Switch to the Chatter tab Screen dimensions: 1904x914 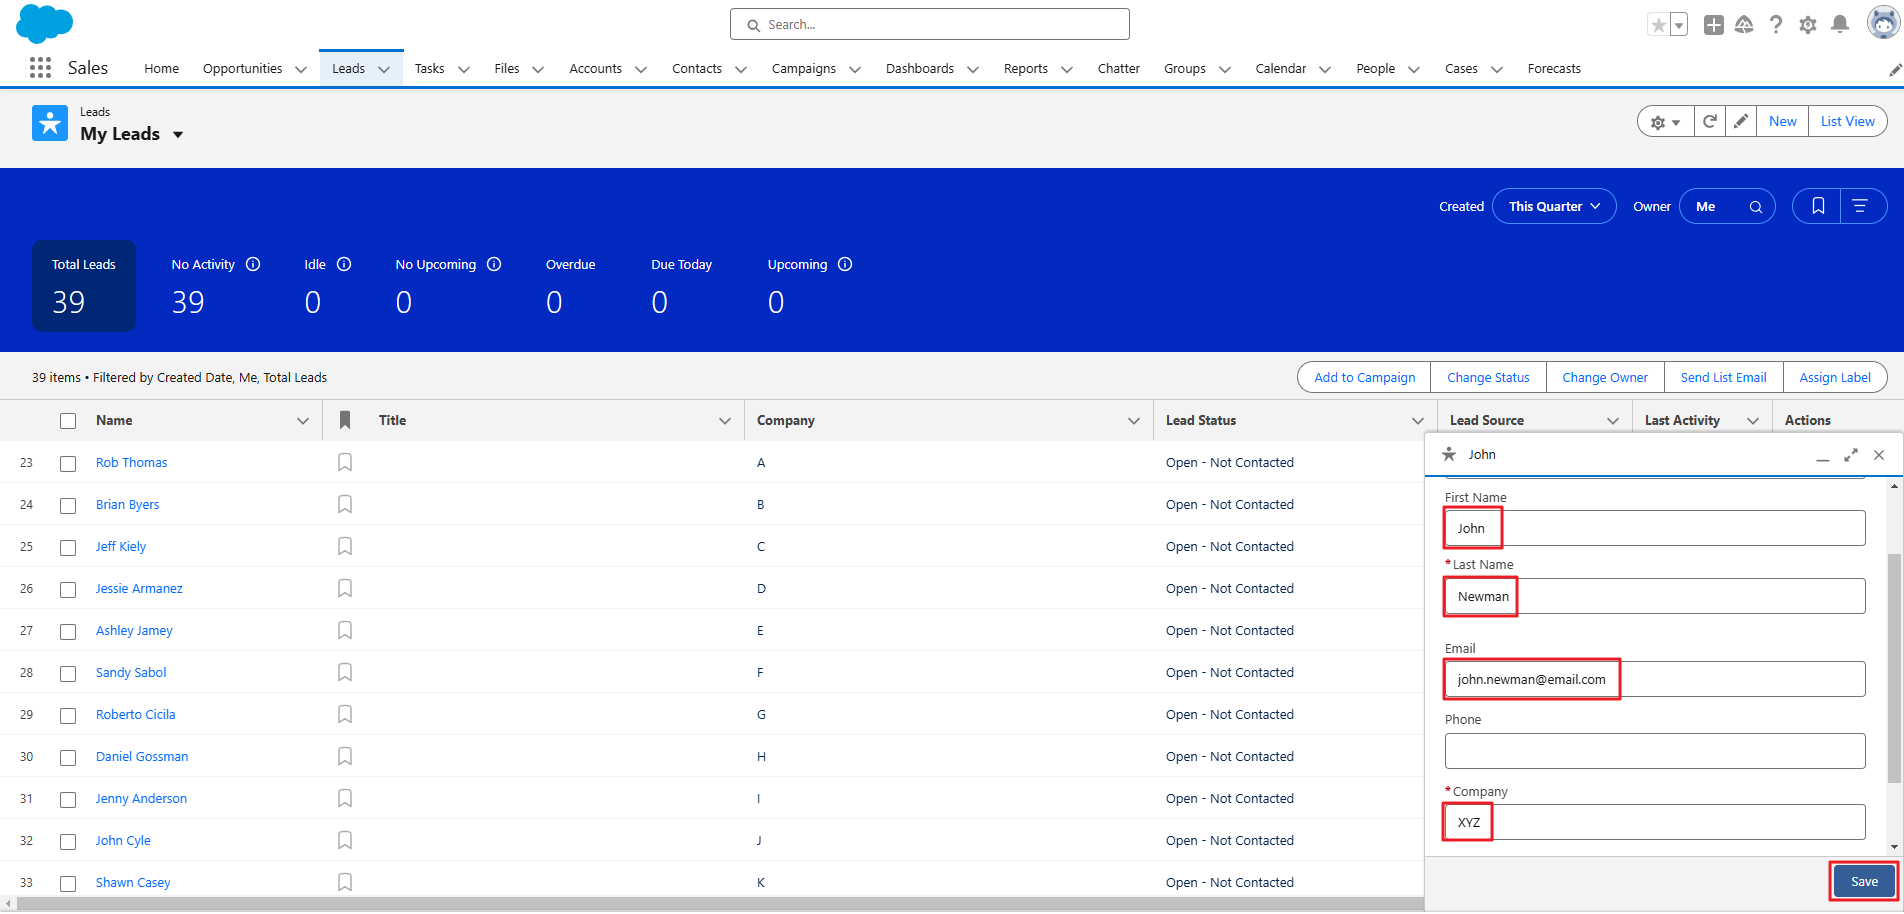pos(1118,69)
